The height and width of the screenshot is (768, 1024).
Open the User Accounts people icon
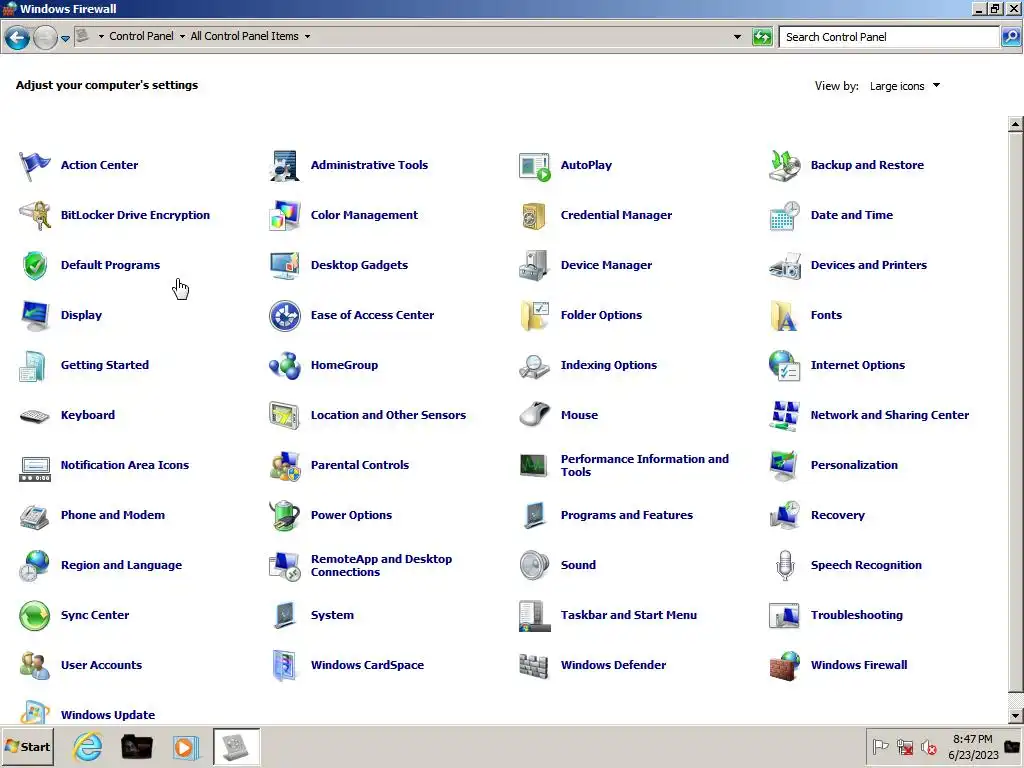pos(35,665)
